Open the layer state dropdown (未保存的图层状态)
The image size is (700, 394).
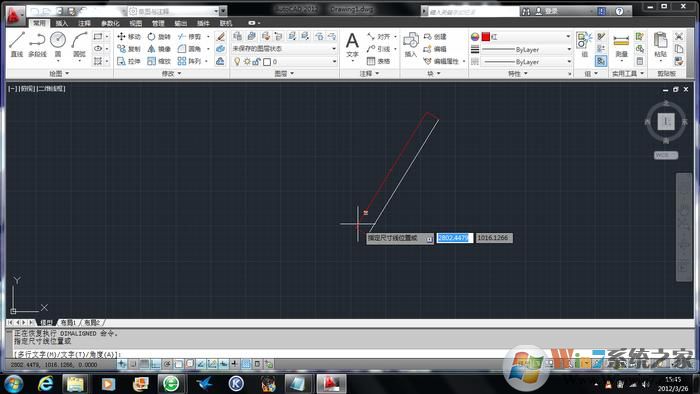point(284,48)
